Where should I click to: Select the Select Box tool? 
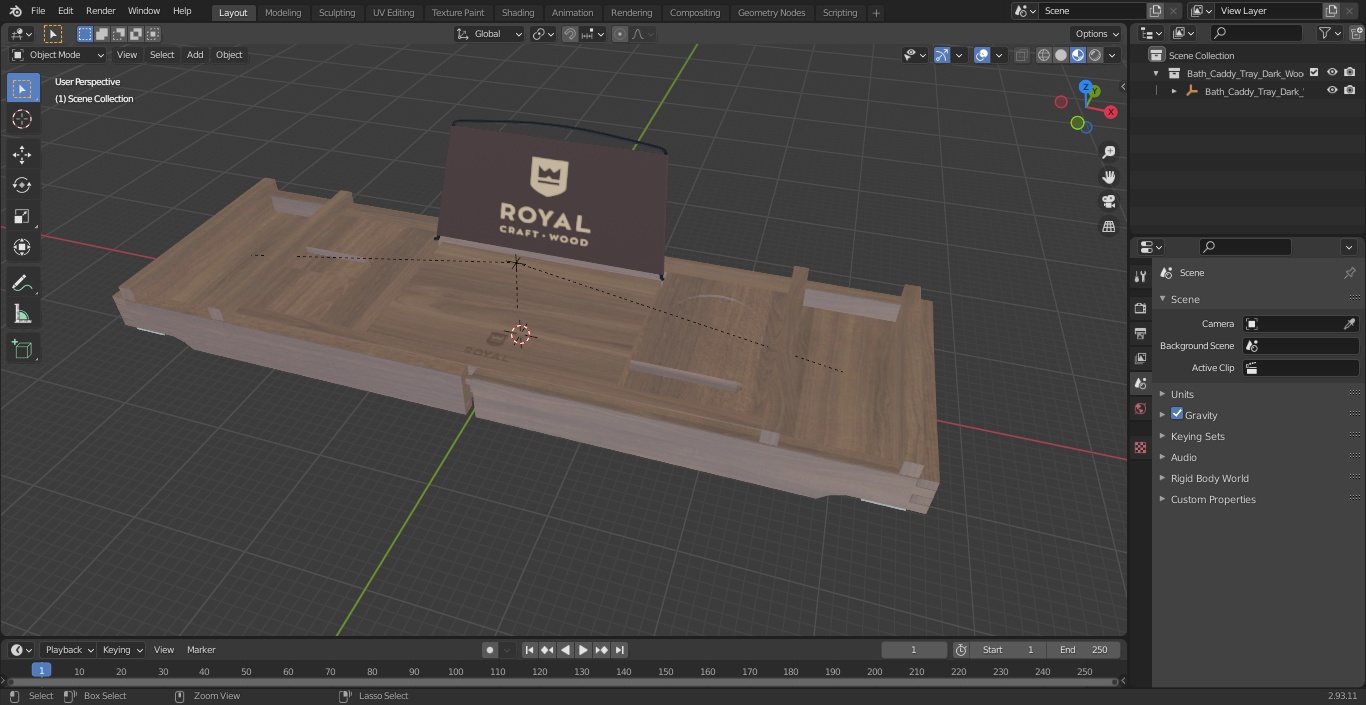pyautogui.click(x=22, y=88)
